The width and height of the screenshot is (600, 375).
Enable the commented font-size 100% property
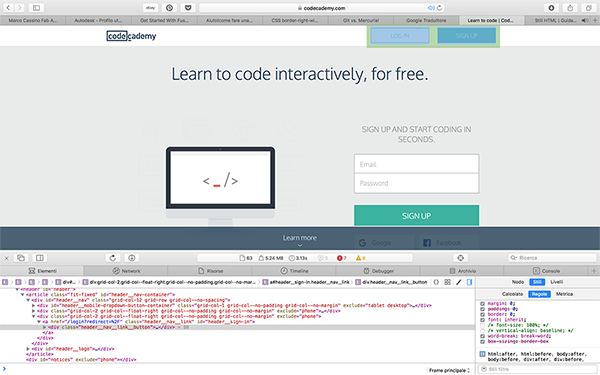[482, 325]
